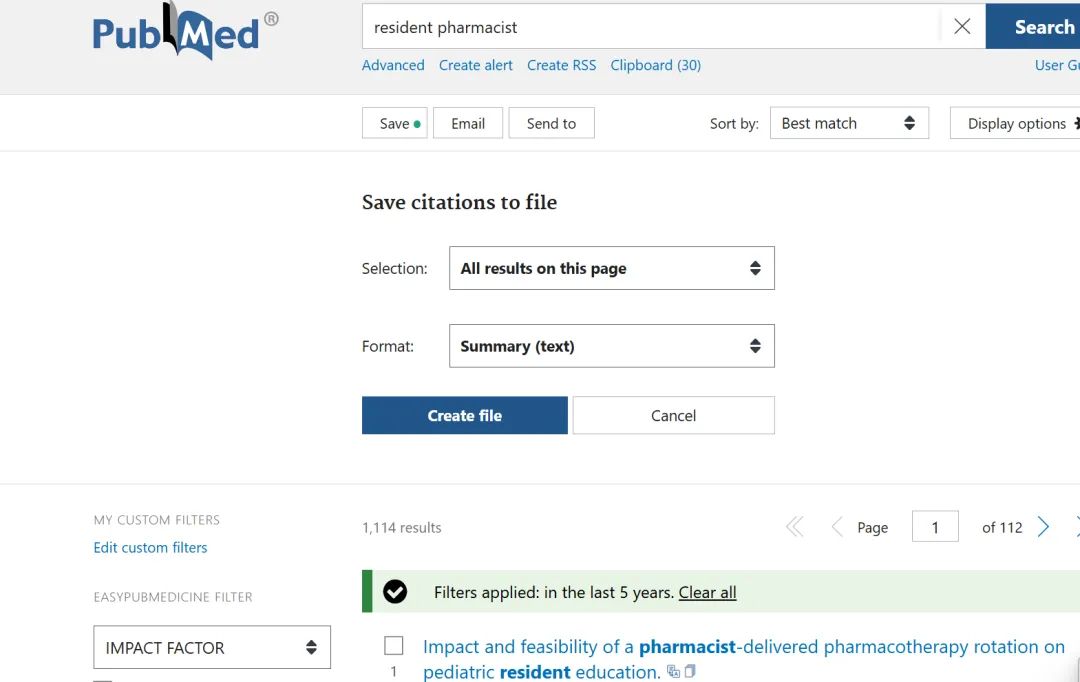This screenshot has width=1080, height=682.
Task: Expand the IMPACT FACTOR filter dropdown
Action: [x=212, y=647]
